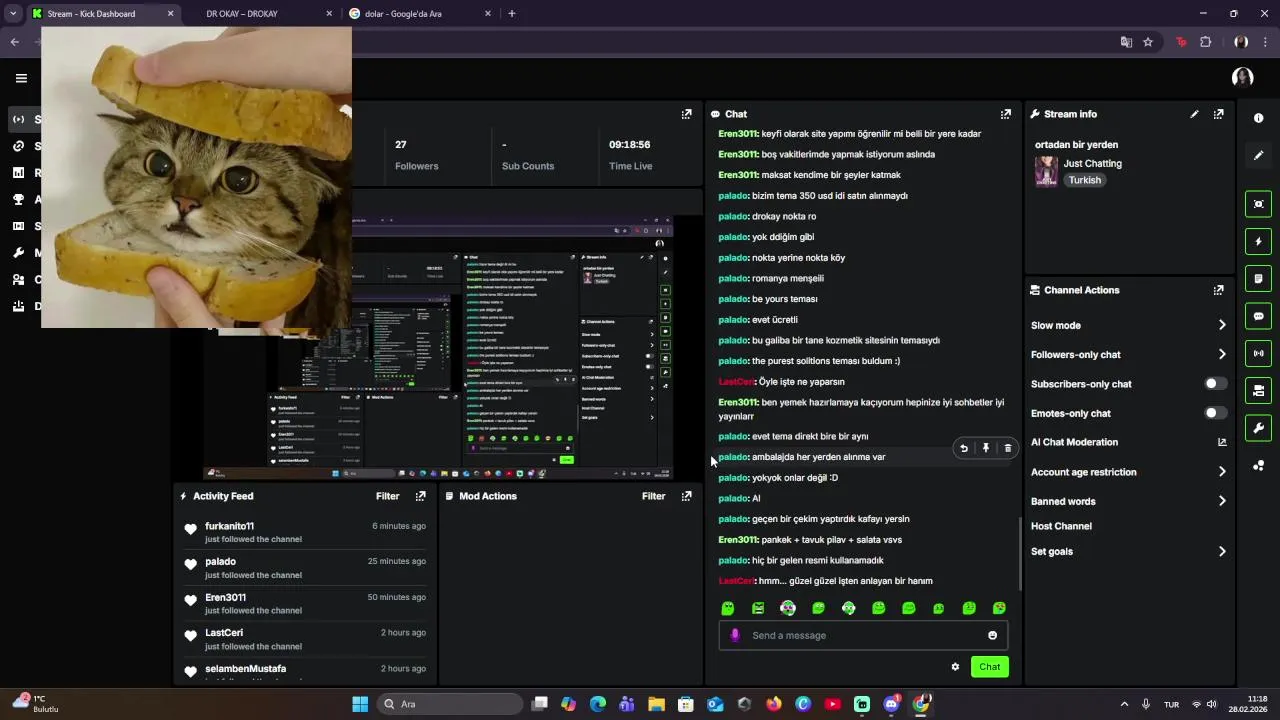Open Windows Start menu

point(360,704)
